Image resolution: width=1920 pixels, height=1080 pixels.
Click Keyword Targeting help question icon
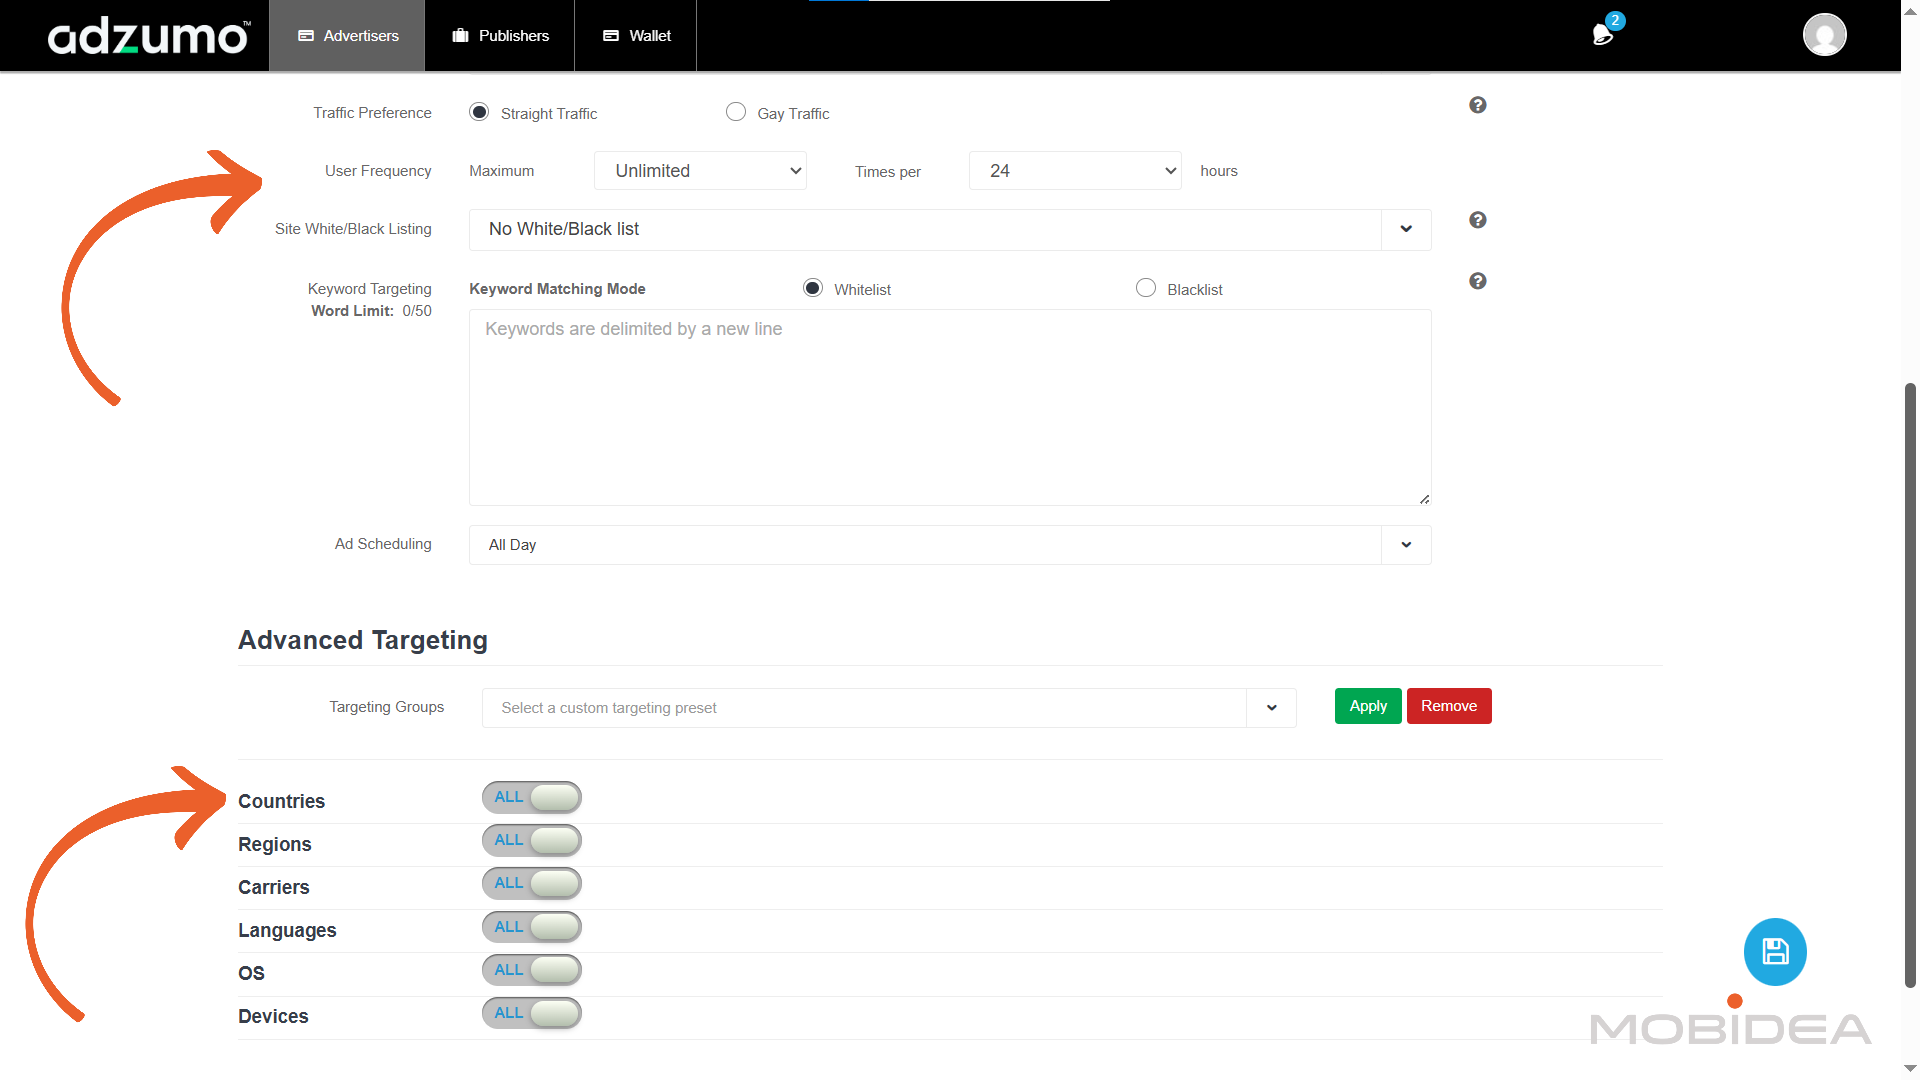coord(1477,281)
